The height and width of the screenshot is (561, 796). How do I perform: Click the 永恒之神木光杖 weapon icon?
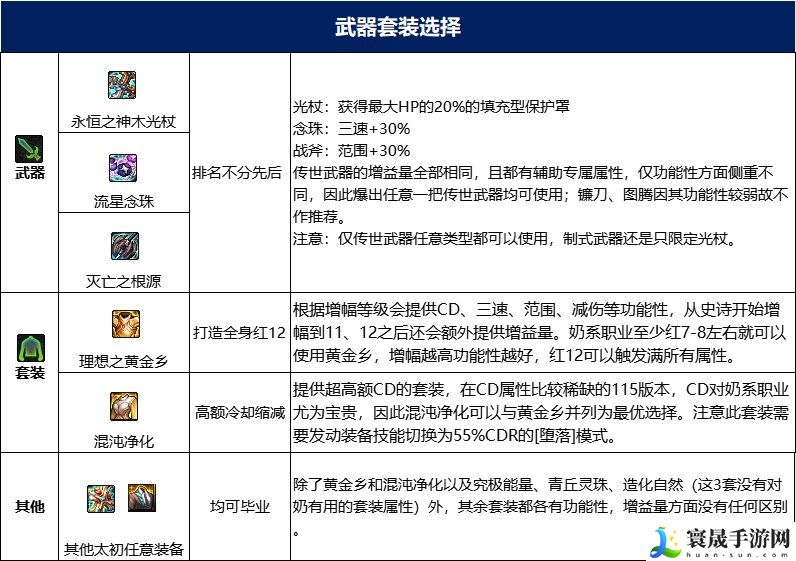[x=122, y=85]
